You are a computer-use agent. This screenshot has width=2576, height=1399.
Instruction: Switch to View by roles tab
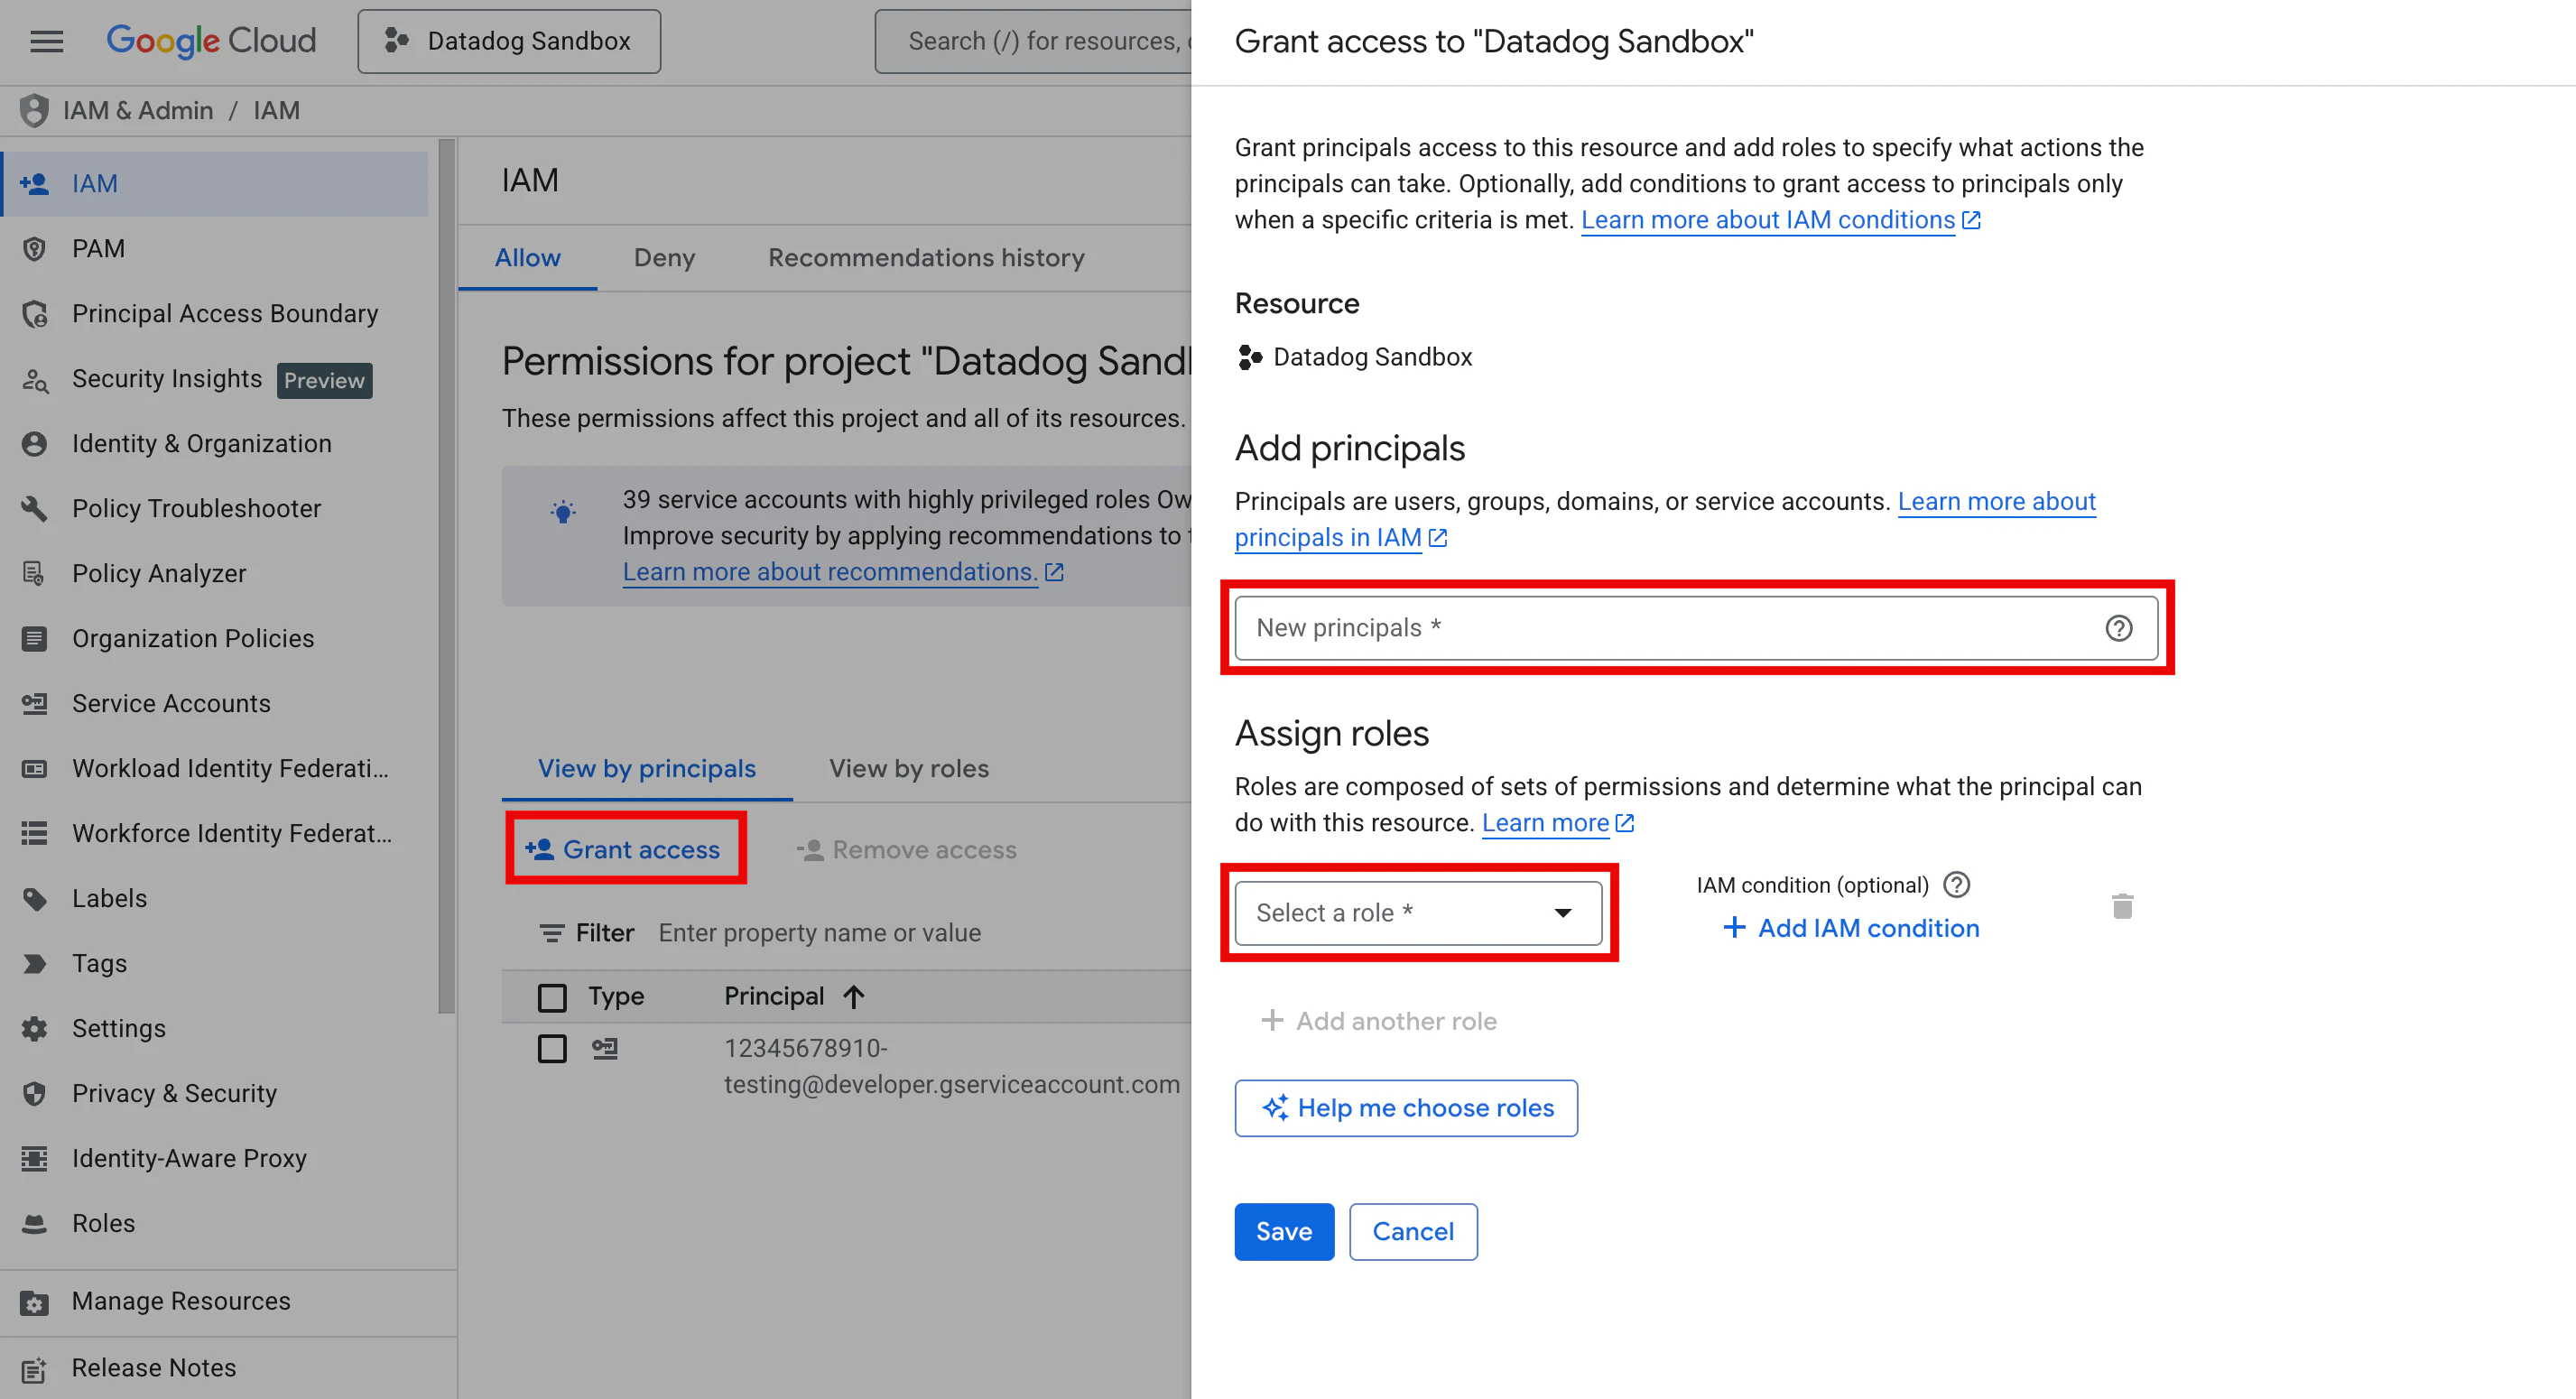908,769
